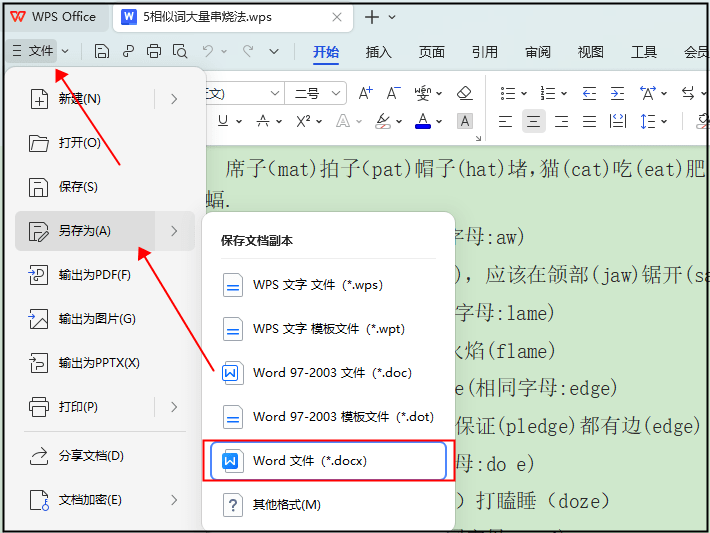The width and height of the screenshot is (710, 533).
Task: Choose 输出为PPTX(X) in the file menu
Action: (105, 363)
